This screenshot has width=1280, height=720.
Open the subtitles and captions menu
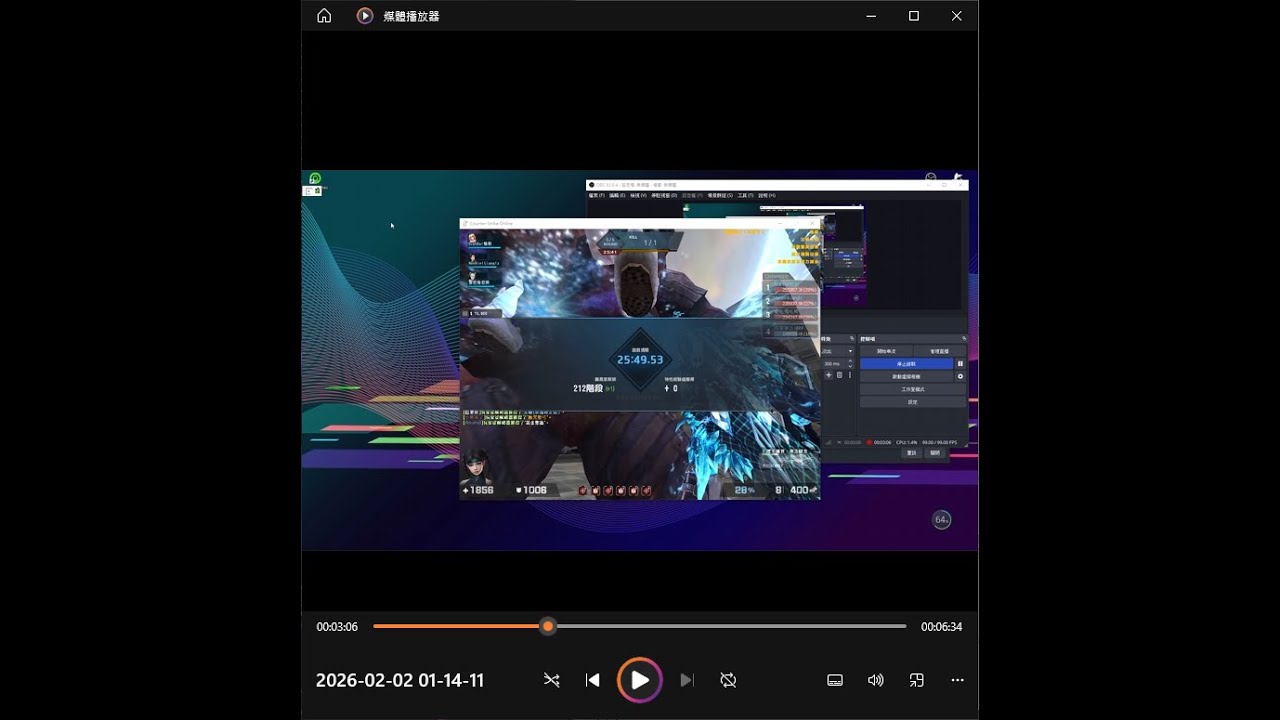coord(835,680)
